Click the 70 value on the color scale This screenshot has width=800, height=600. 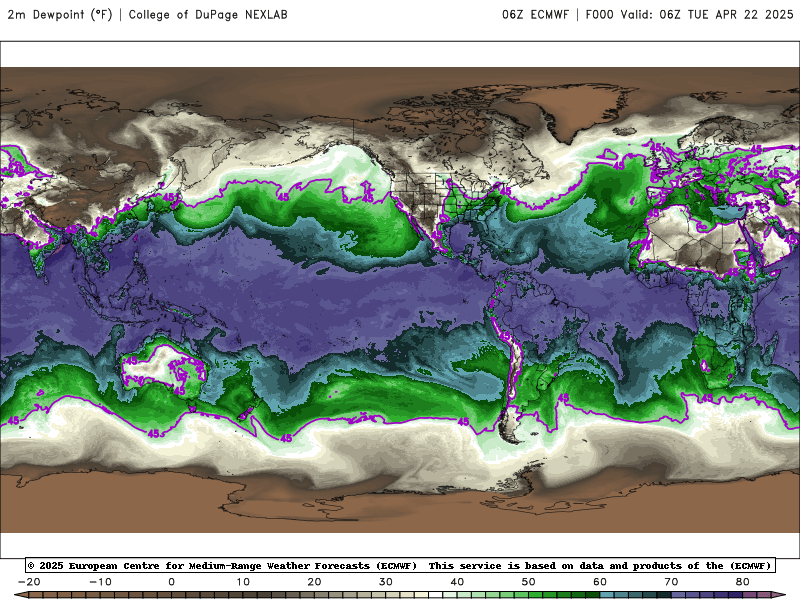[x=671, y=582]
